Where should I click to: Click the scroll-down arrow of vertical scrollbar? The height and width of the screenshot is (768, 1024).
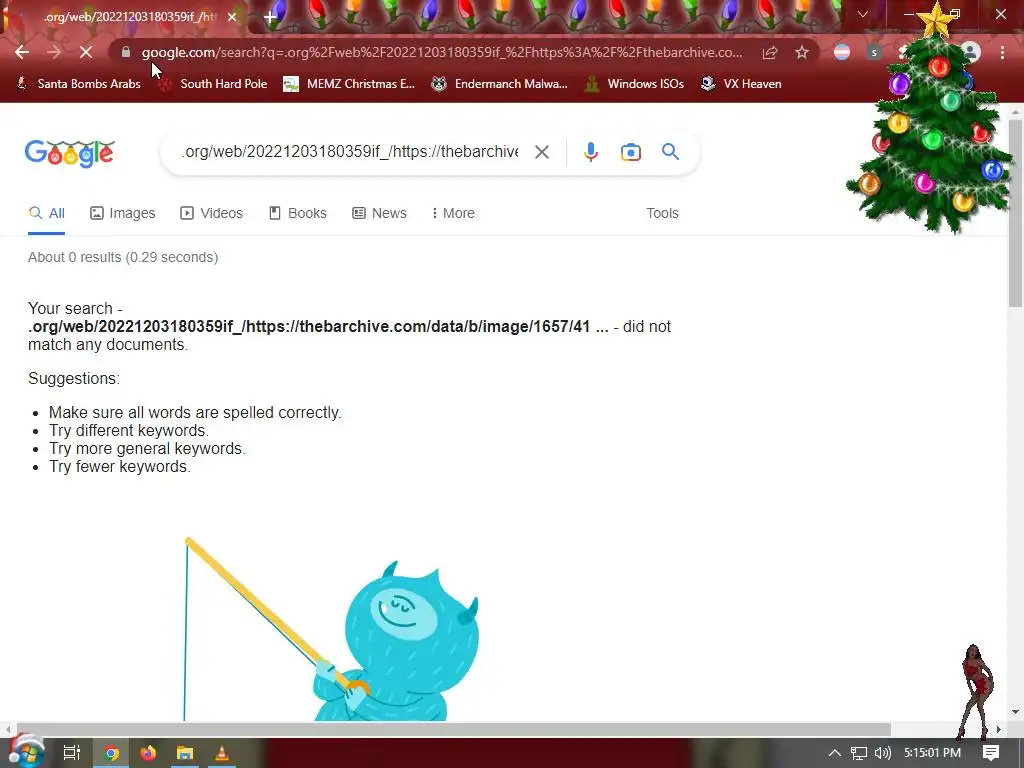click(x=1016, y=712)
